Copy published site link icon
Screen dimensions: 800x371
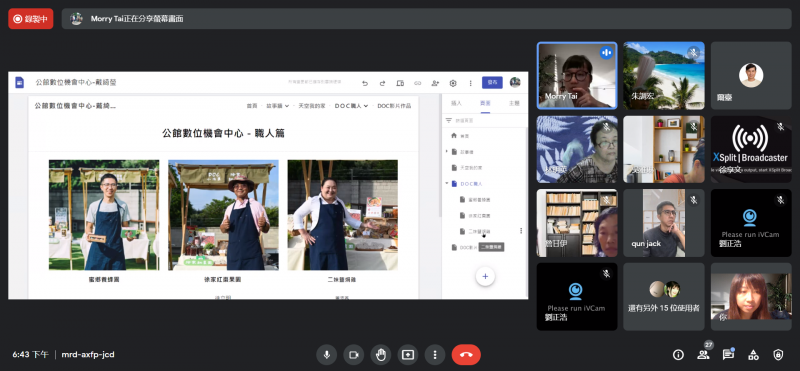coord(417,83)
